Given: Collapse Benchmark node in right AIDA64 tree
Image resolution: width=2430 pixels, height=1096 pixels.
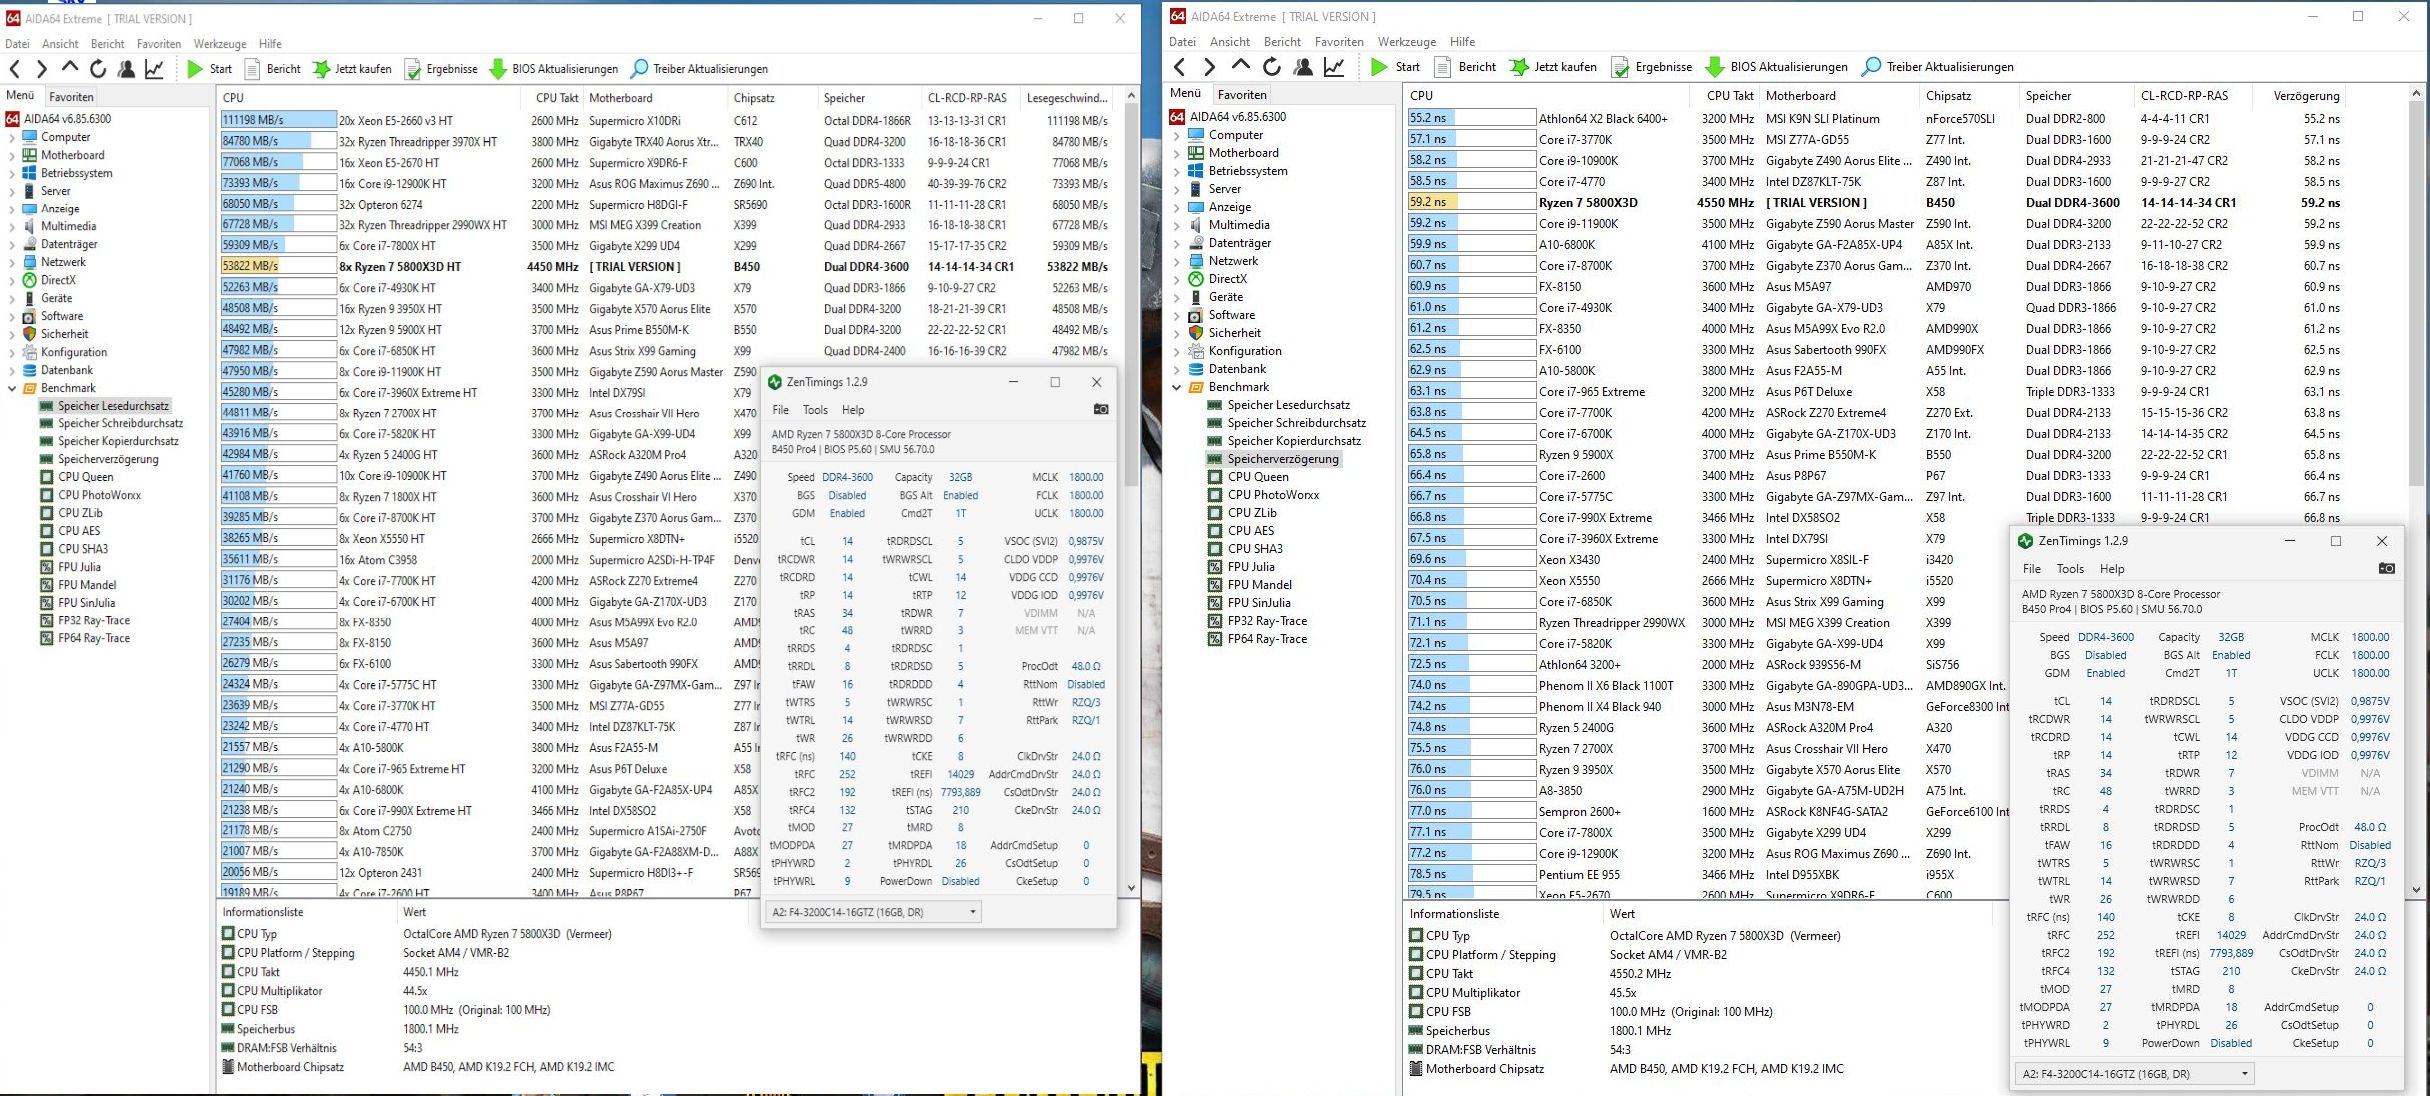Looking at the screenshot, I should [1177, 387].
